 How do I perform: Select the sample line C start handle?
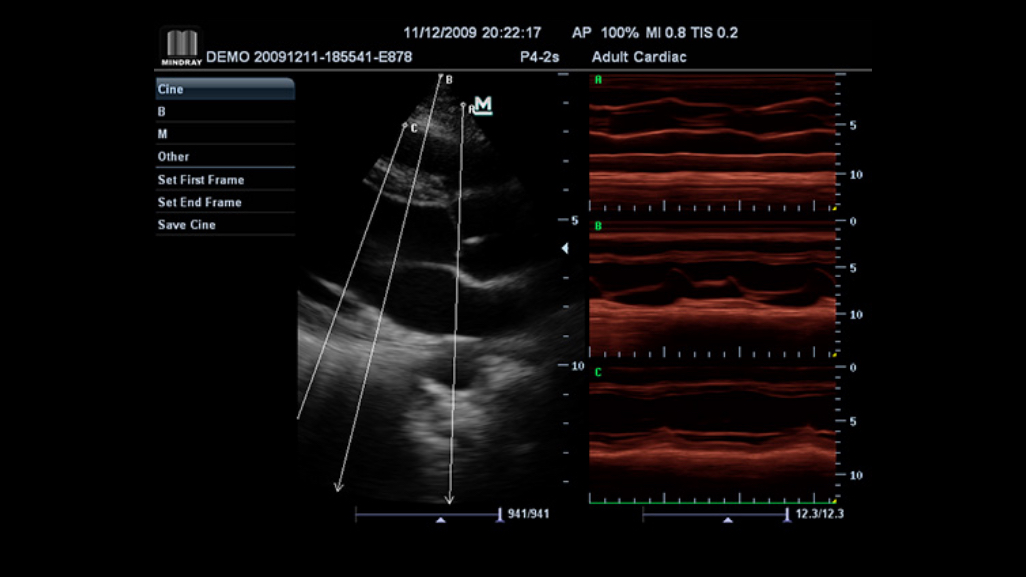405,126
